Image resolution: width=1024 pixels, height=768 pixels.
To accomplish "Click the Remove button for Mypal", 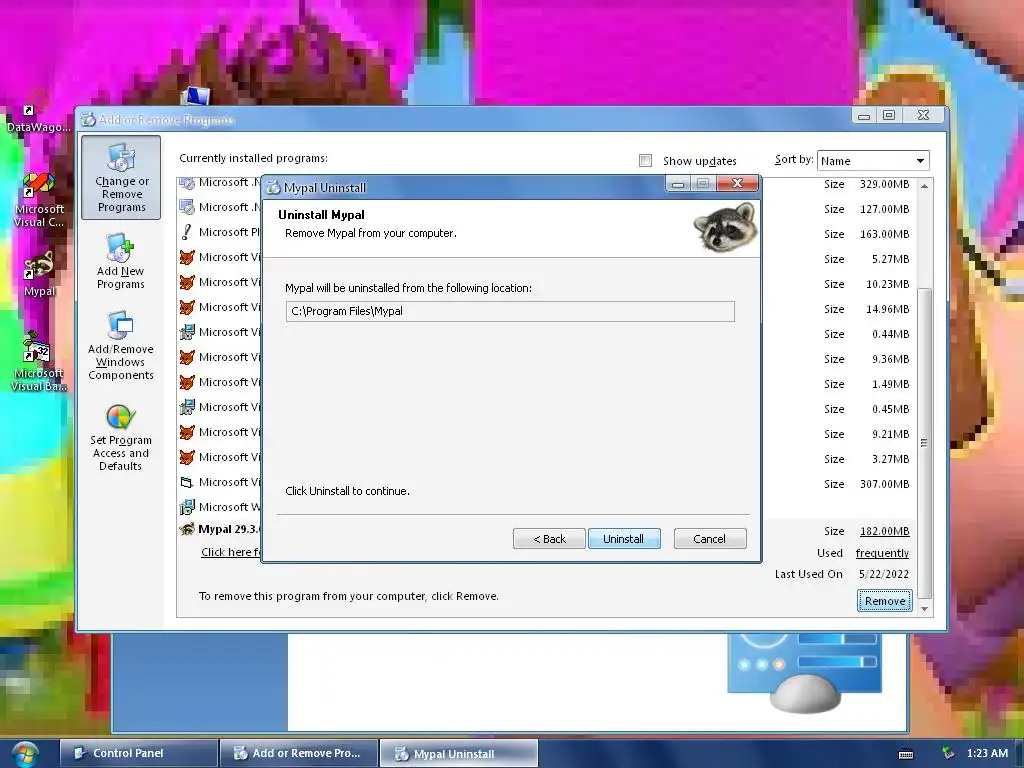I will click(x=884, y=601).
